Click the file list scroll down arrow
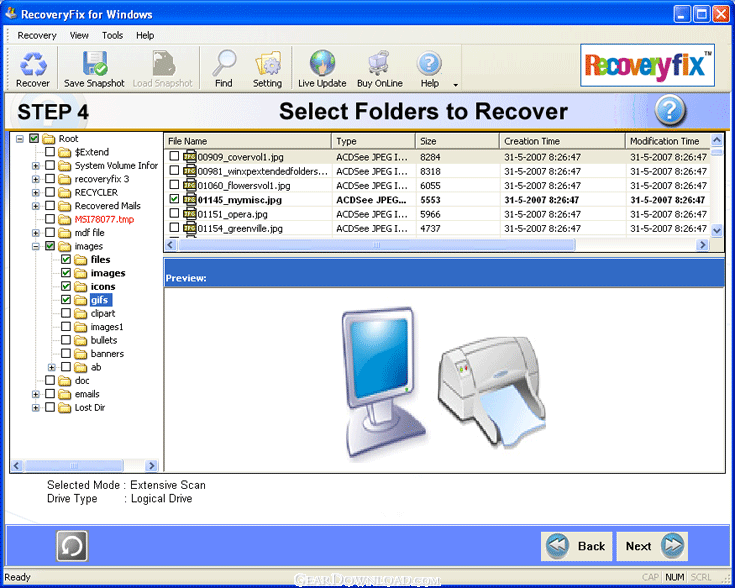 tap(717, 230)
